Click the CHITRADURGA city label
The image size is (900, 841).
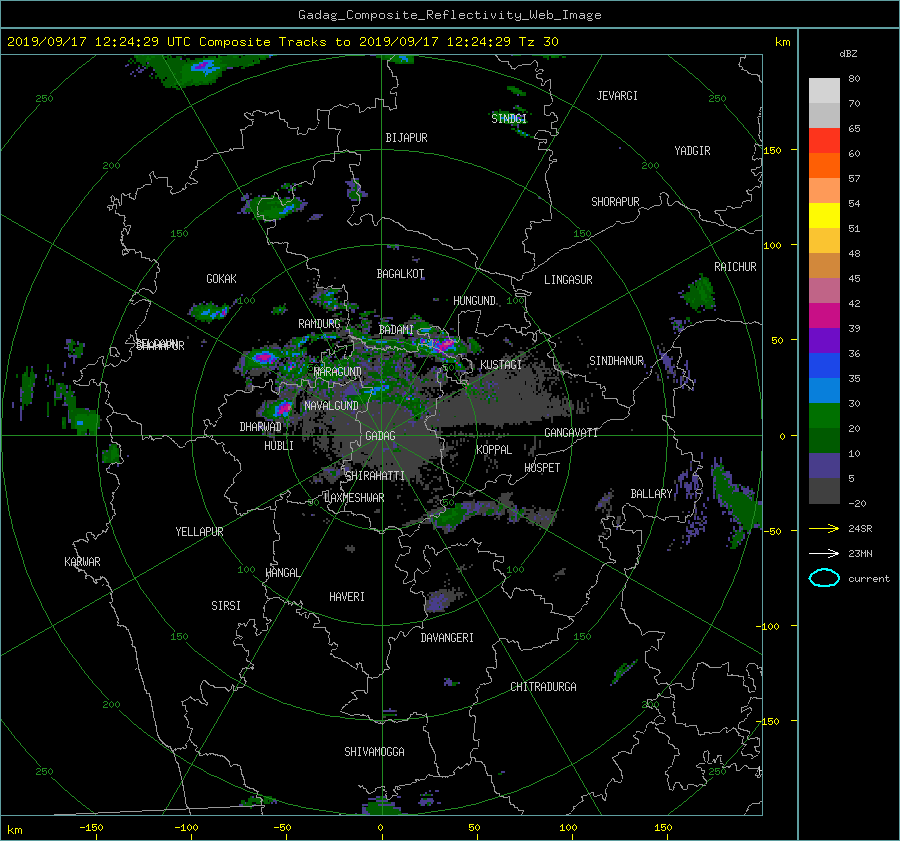coord(543,687)
